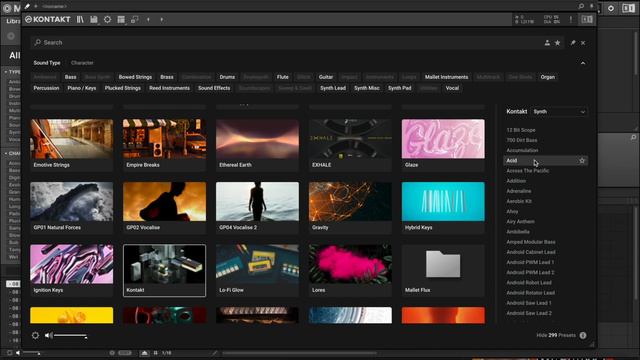Open Kontakt settings gear icon
640x360 pixels.
click(107, 19)
